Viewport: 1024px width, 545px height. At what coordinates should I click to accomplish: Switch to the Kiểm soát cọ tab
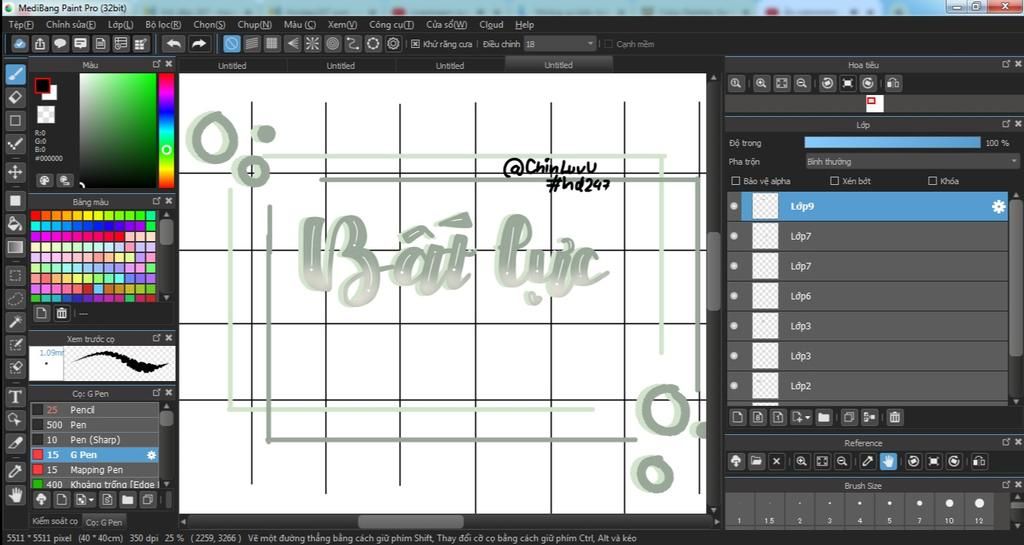[55, 521]
